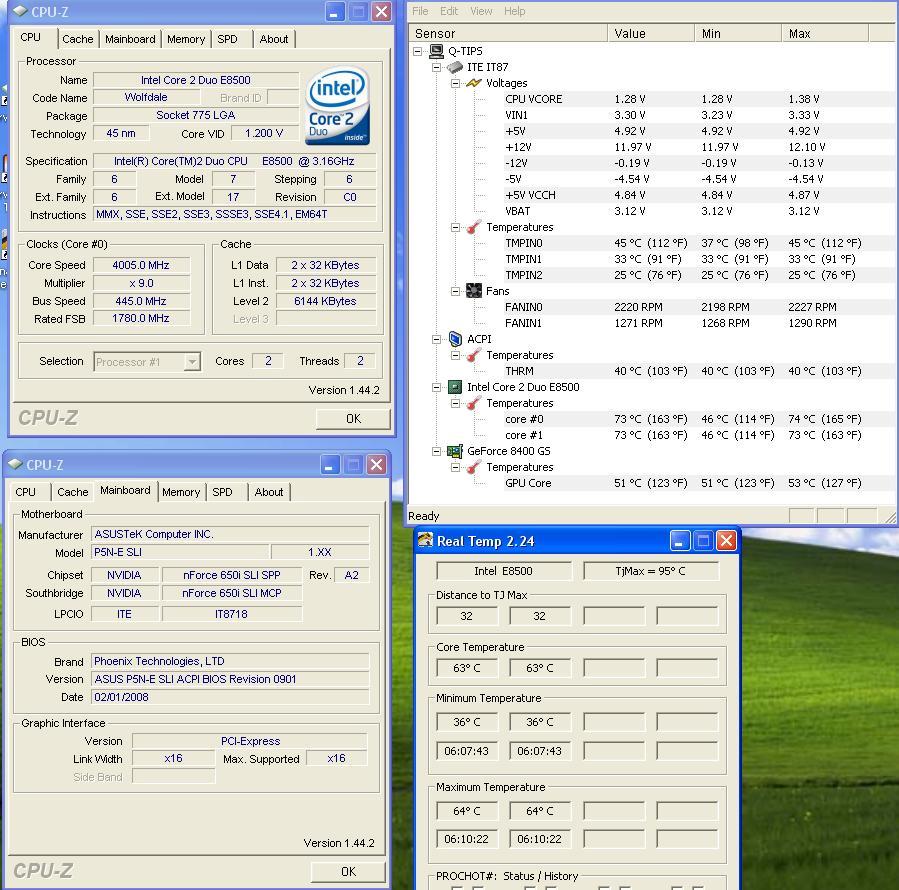Screen dimensions: 899x890
Task: Click the GeForce 8400 GS card icon
Action: [x=455, y=451]
